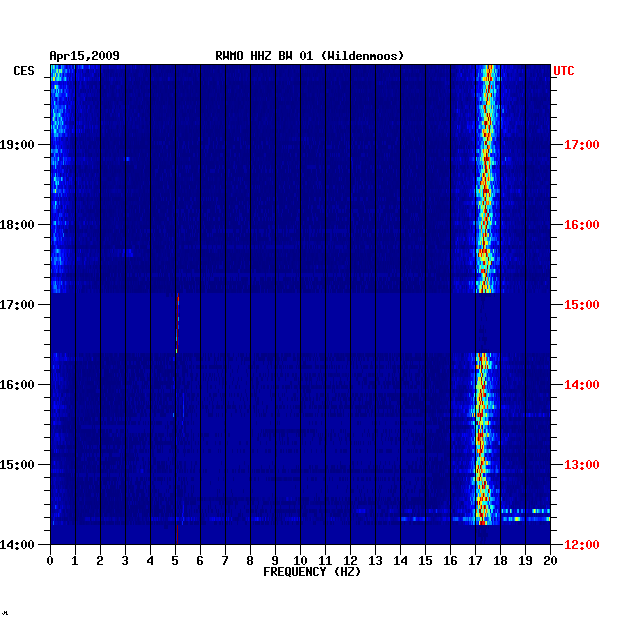Click frequency axis tick label 14
Viewport: 630px width, 624px height.
point(400,561)
